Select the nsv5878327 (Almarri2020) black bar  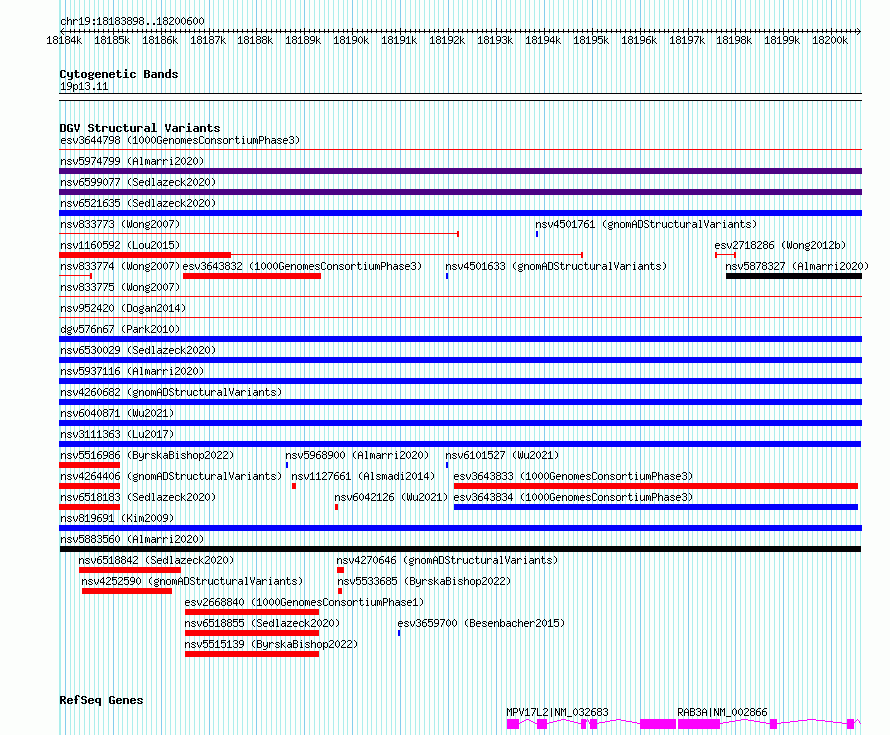tap(794, 276)
